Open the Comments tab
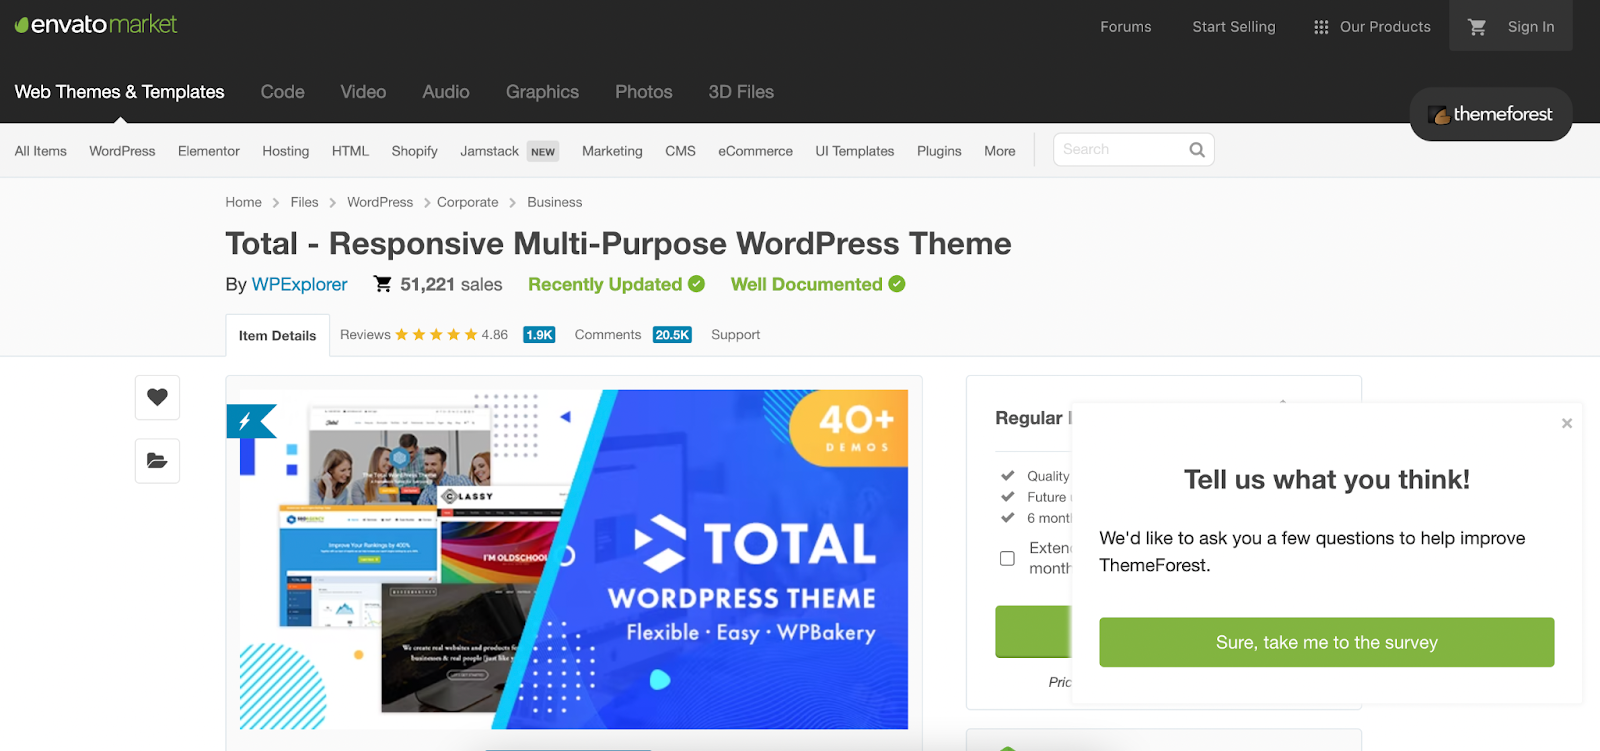Screen dimensions: 1600x751 click(608, 335)
